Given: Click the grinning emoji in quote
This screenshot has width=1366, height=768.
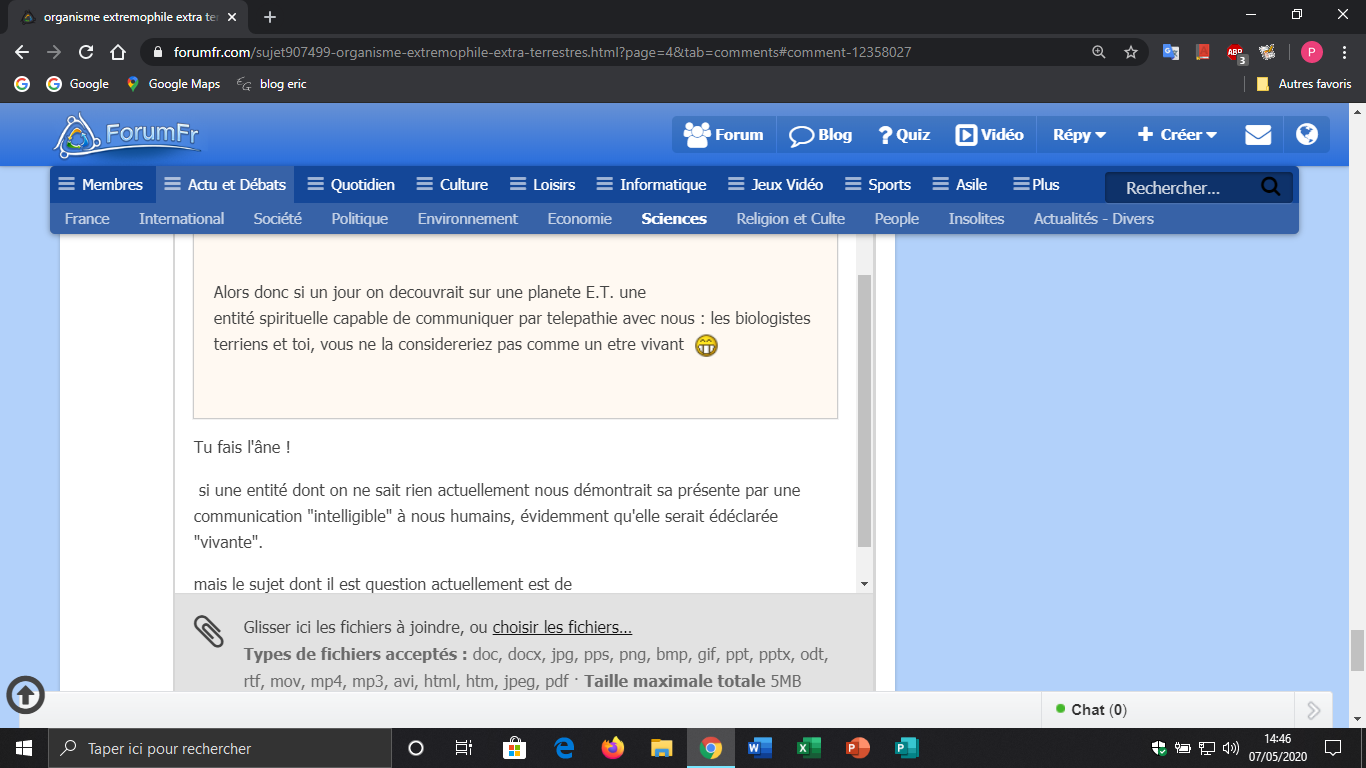Looking at the screenshot, I should pos(706,346).
